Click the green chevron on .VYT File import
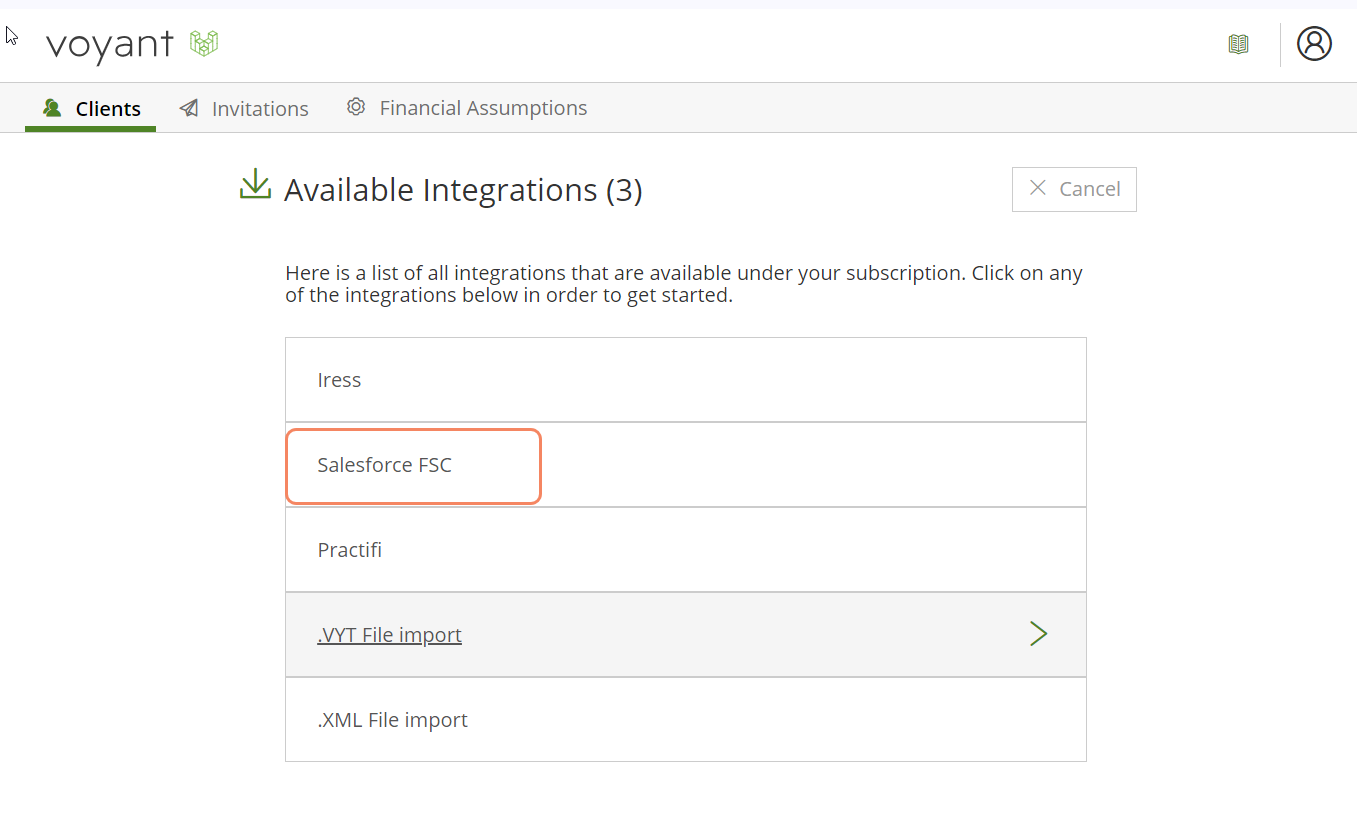1357x819 pixels. (x=1039, y=634)
